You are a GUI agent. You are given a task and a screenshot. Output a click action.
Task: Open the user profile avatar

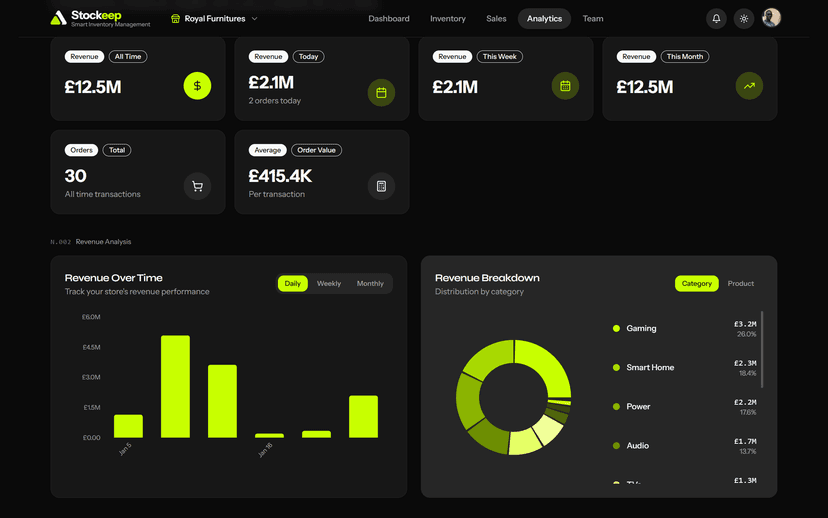click(771, 18)
